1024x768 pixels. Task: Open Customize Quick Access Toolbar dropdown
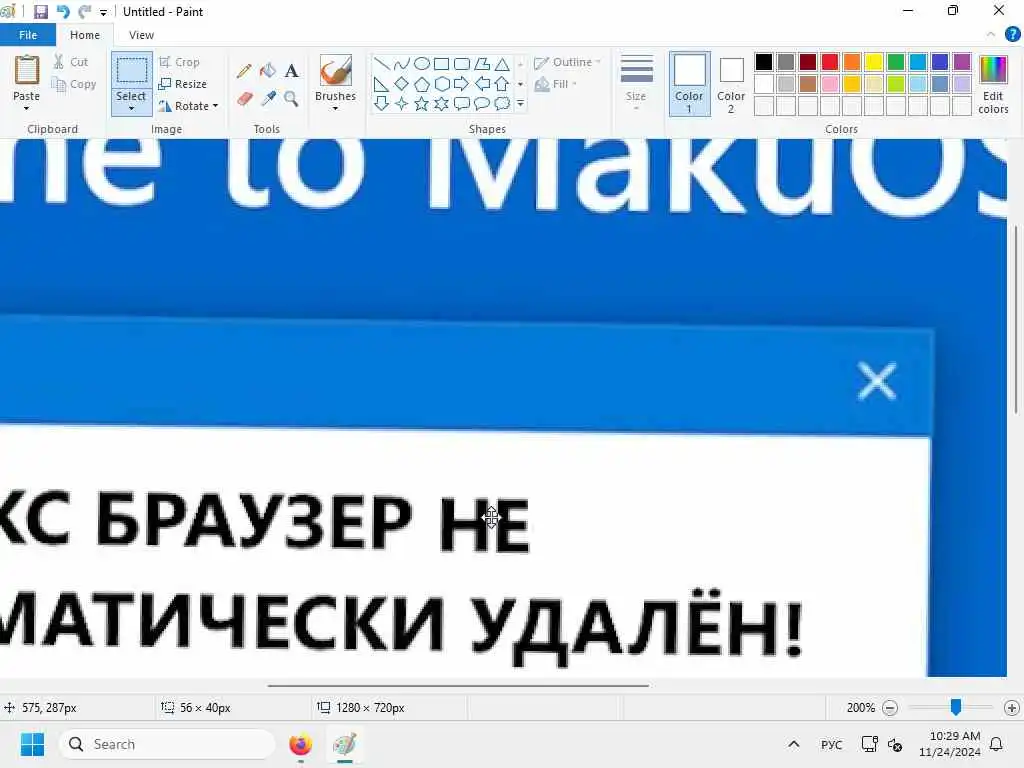point(103,12)
